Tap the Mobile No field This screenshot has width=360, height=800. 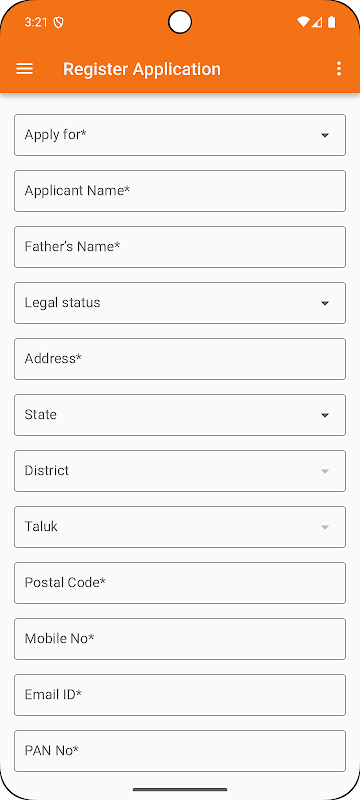pyautogui.click(x=180, y=639)
